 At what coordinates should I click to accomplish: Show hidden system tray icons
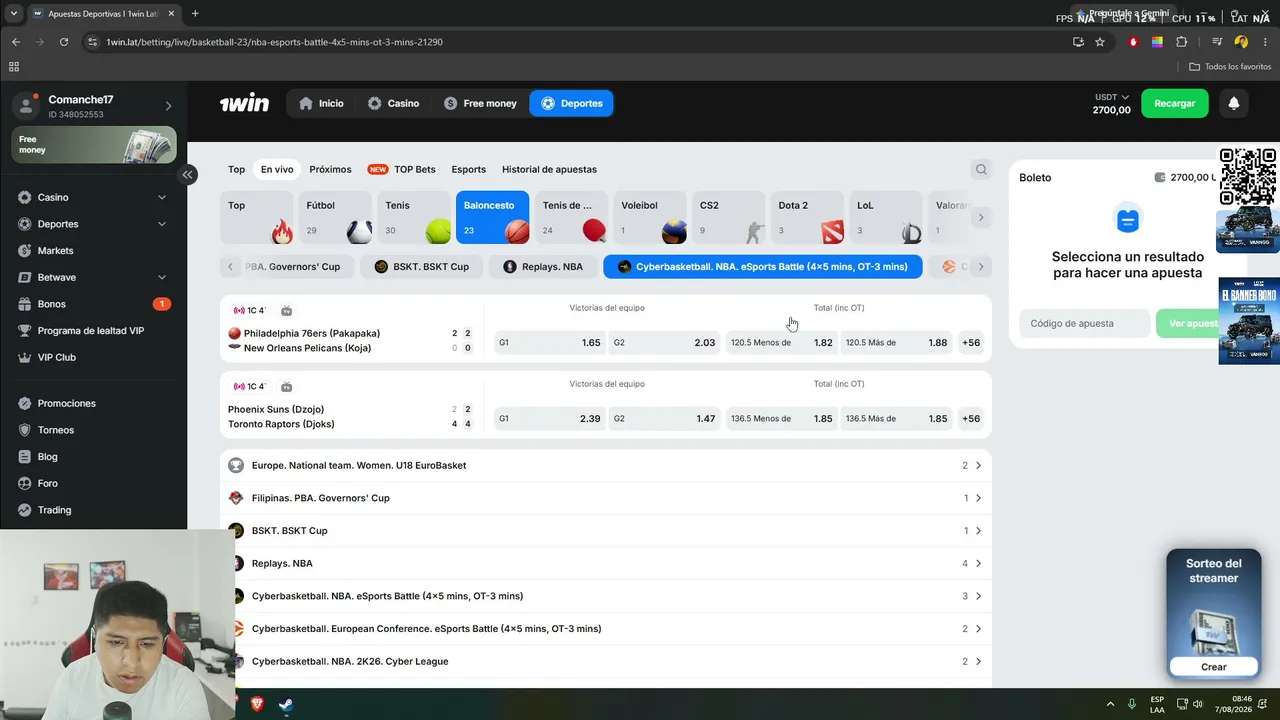click(x=1109, y=704)
